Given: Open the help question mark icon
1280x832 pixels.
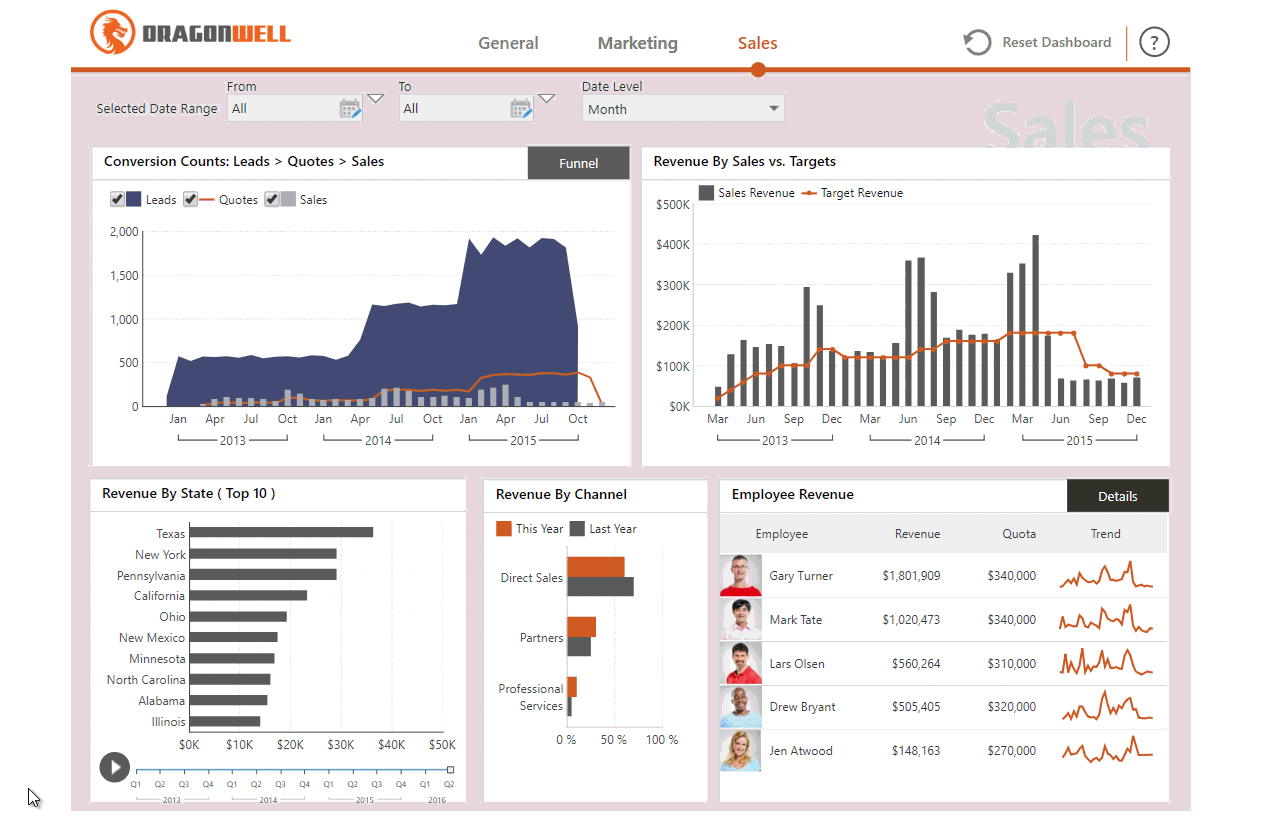Looking at the screenshot, I should click(1154, 42).
